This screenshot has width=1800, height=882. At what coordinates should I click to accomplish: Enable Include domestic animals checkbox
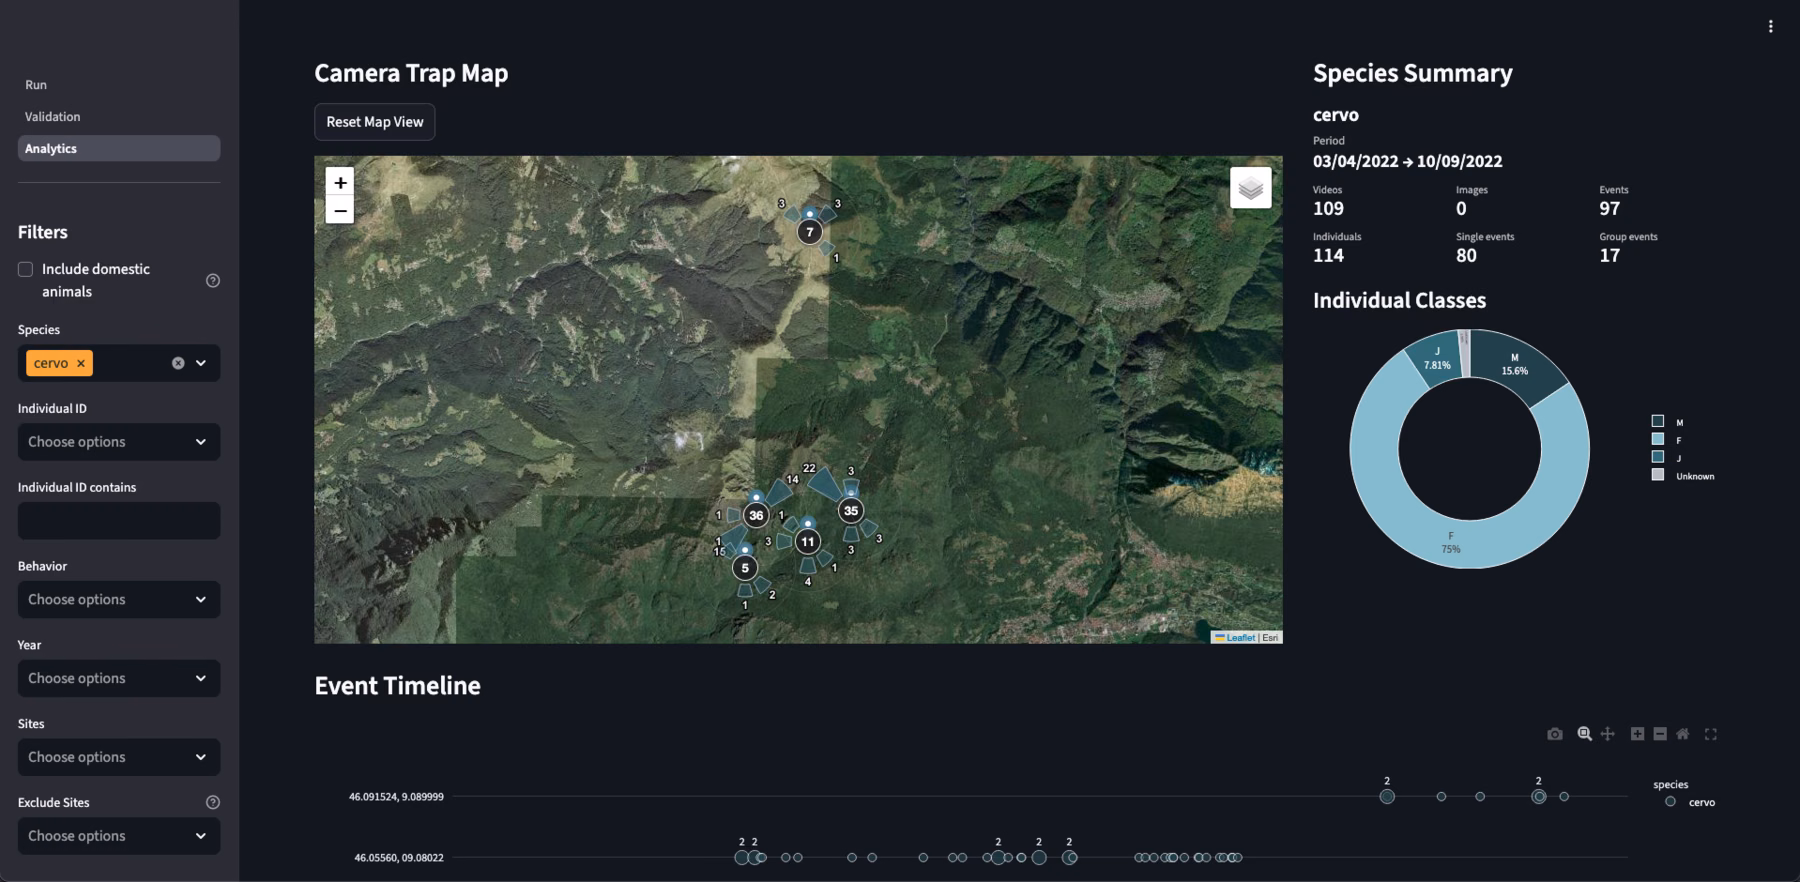(x=26, y=269)
